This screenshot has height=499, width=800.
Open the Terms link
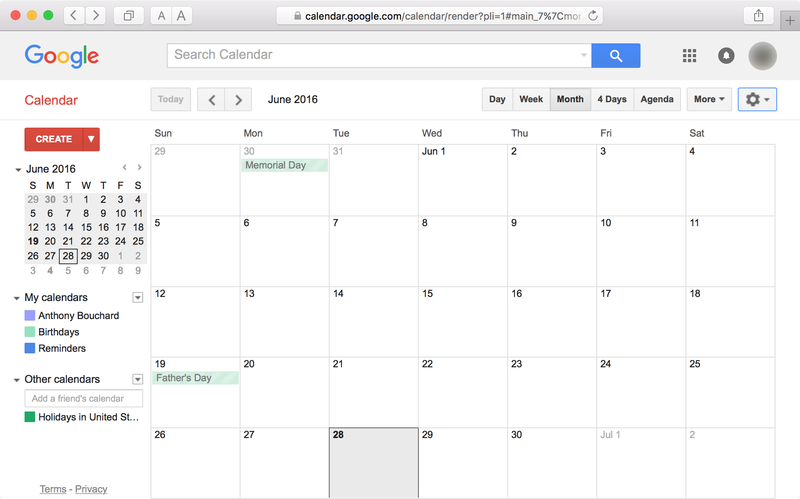pos(53,489)
